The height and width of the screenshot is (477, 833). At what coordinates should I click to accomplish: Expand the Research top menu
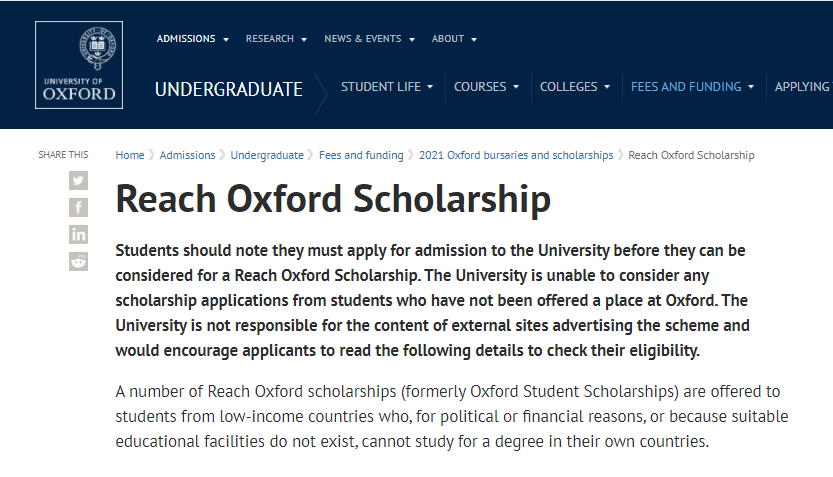pyautogui.click(x=276, y=39)
